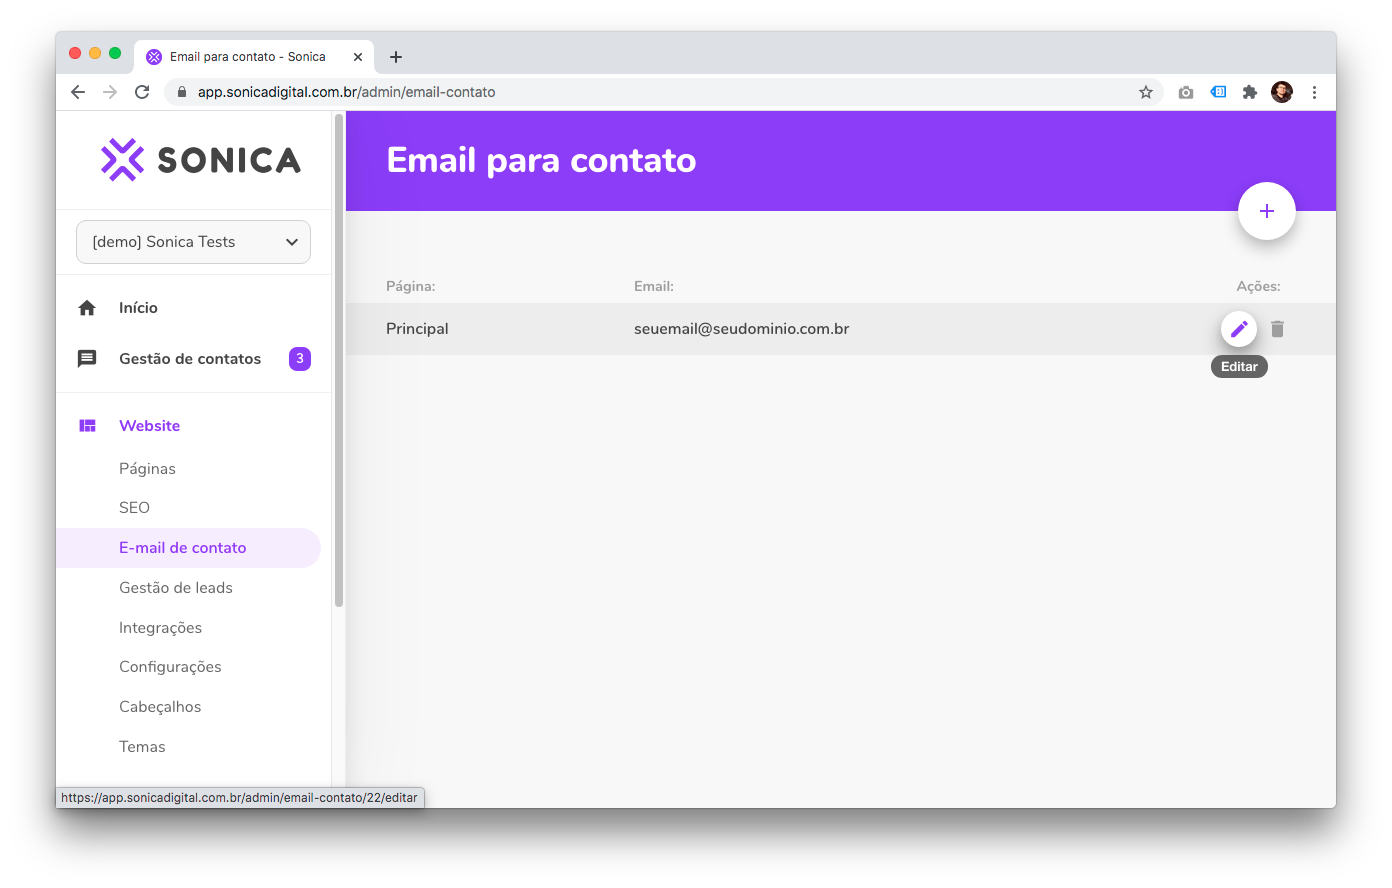Click the Email: column header
This screenshot has width=1392, height=888.
(x=654, y=286)
